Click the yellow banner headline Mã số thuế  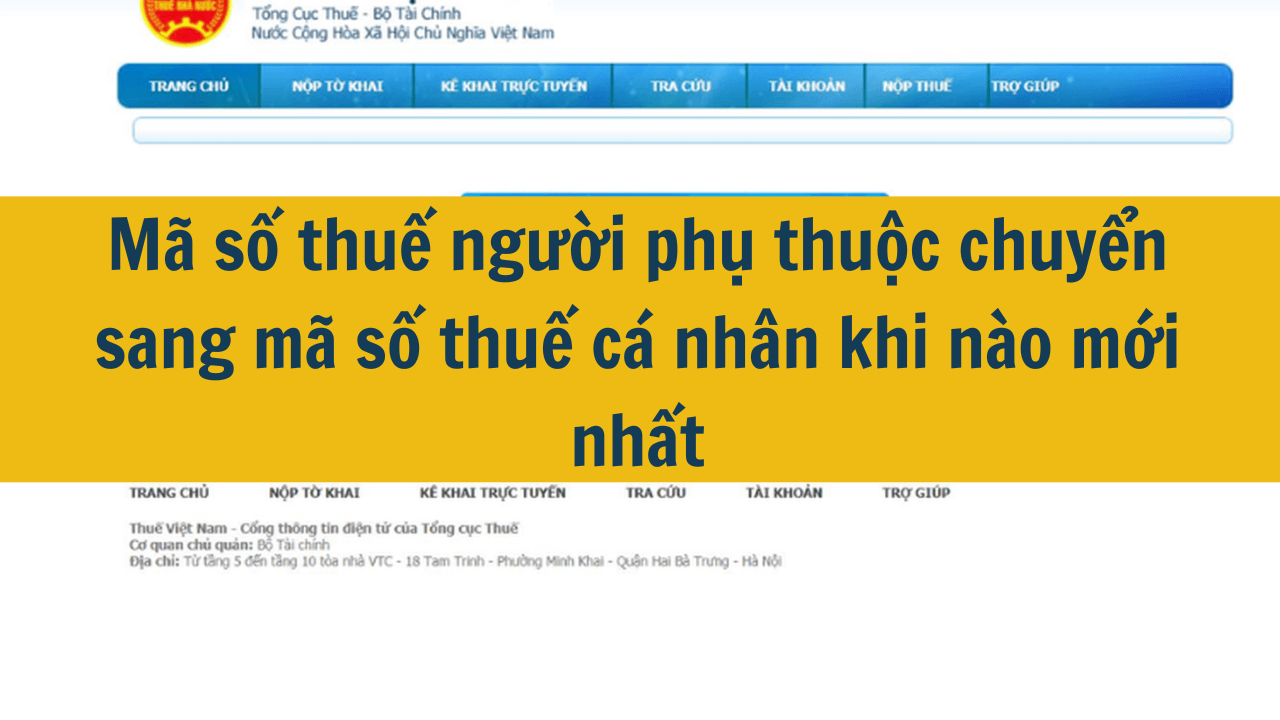pyautogui.click(x=639, y=340)
